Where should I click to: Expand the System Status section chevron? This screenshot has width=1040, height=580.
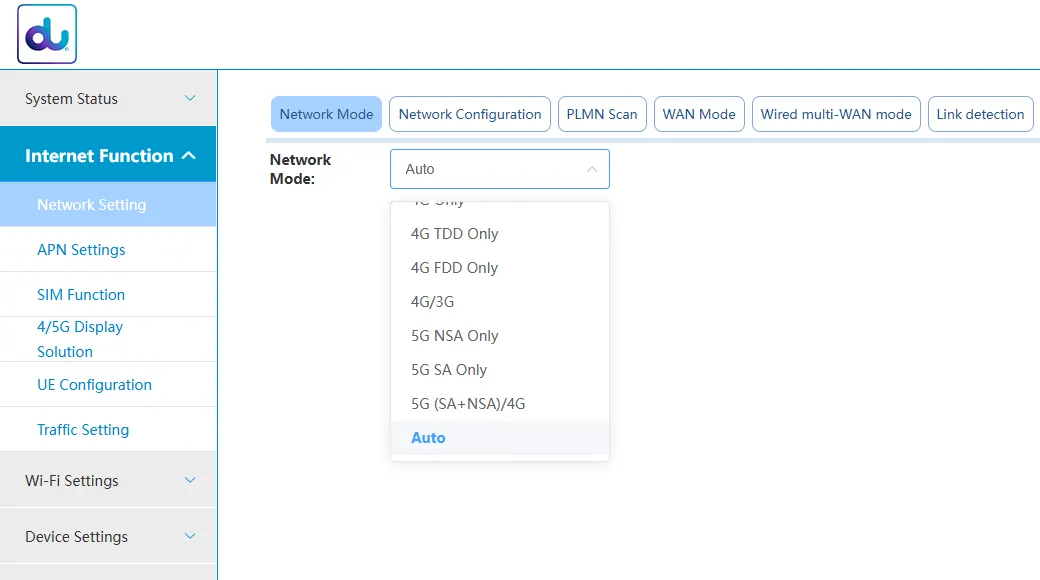pos(190,98)
